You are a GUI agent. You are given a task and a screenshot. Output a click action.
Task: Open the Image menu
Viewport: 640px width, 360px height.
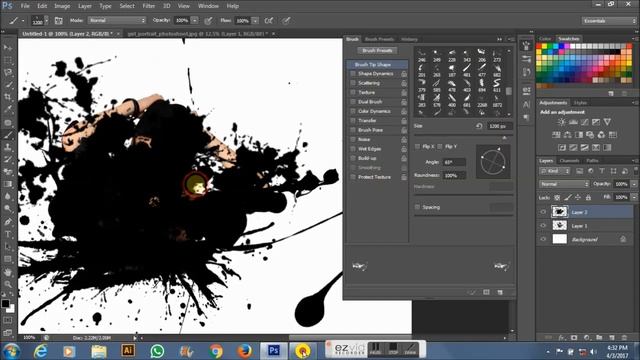pyautogui.click(x=62, y=6)
